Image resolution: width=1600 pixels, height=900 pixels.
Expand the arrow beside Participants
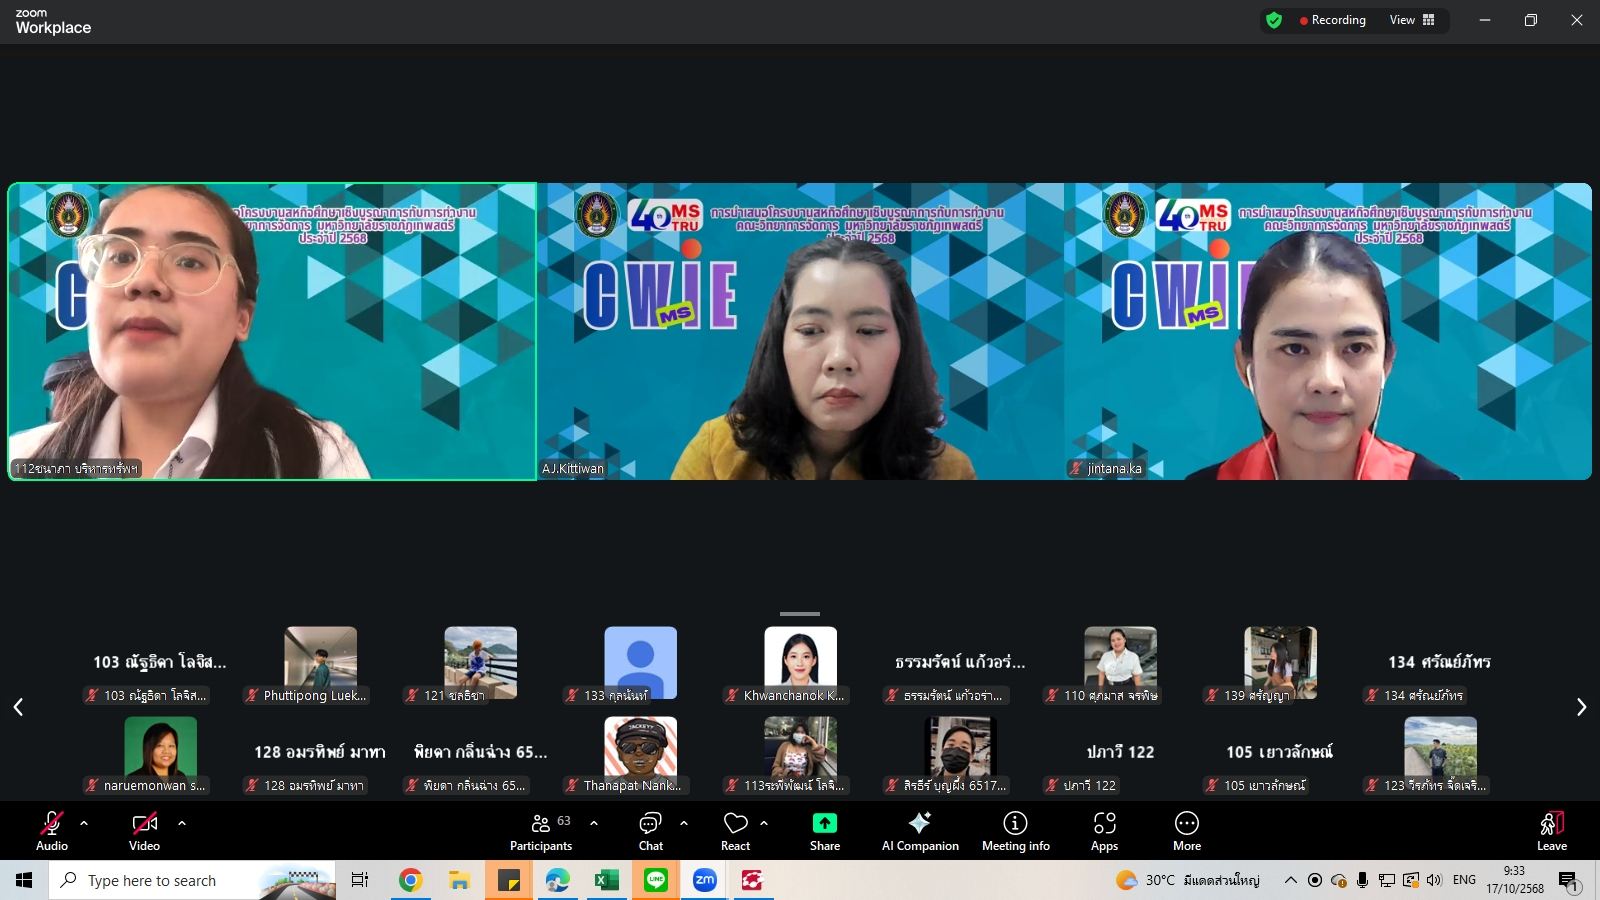pyautogui.click(x=594, y=823)
